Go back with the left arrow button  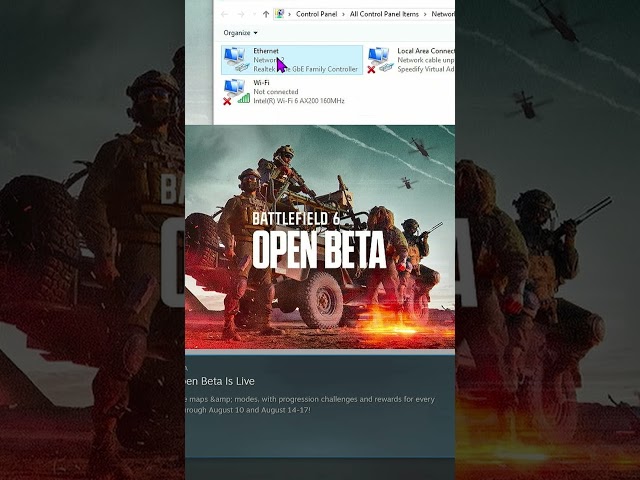[x=224, y=14]
